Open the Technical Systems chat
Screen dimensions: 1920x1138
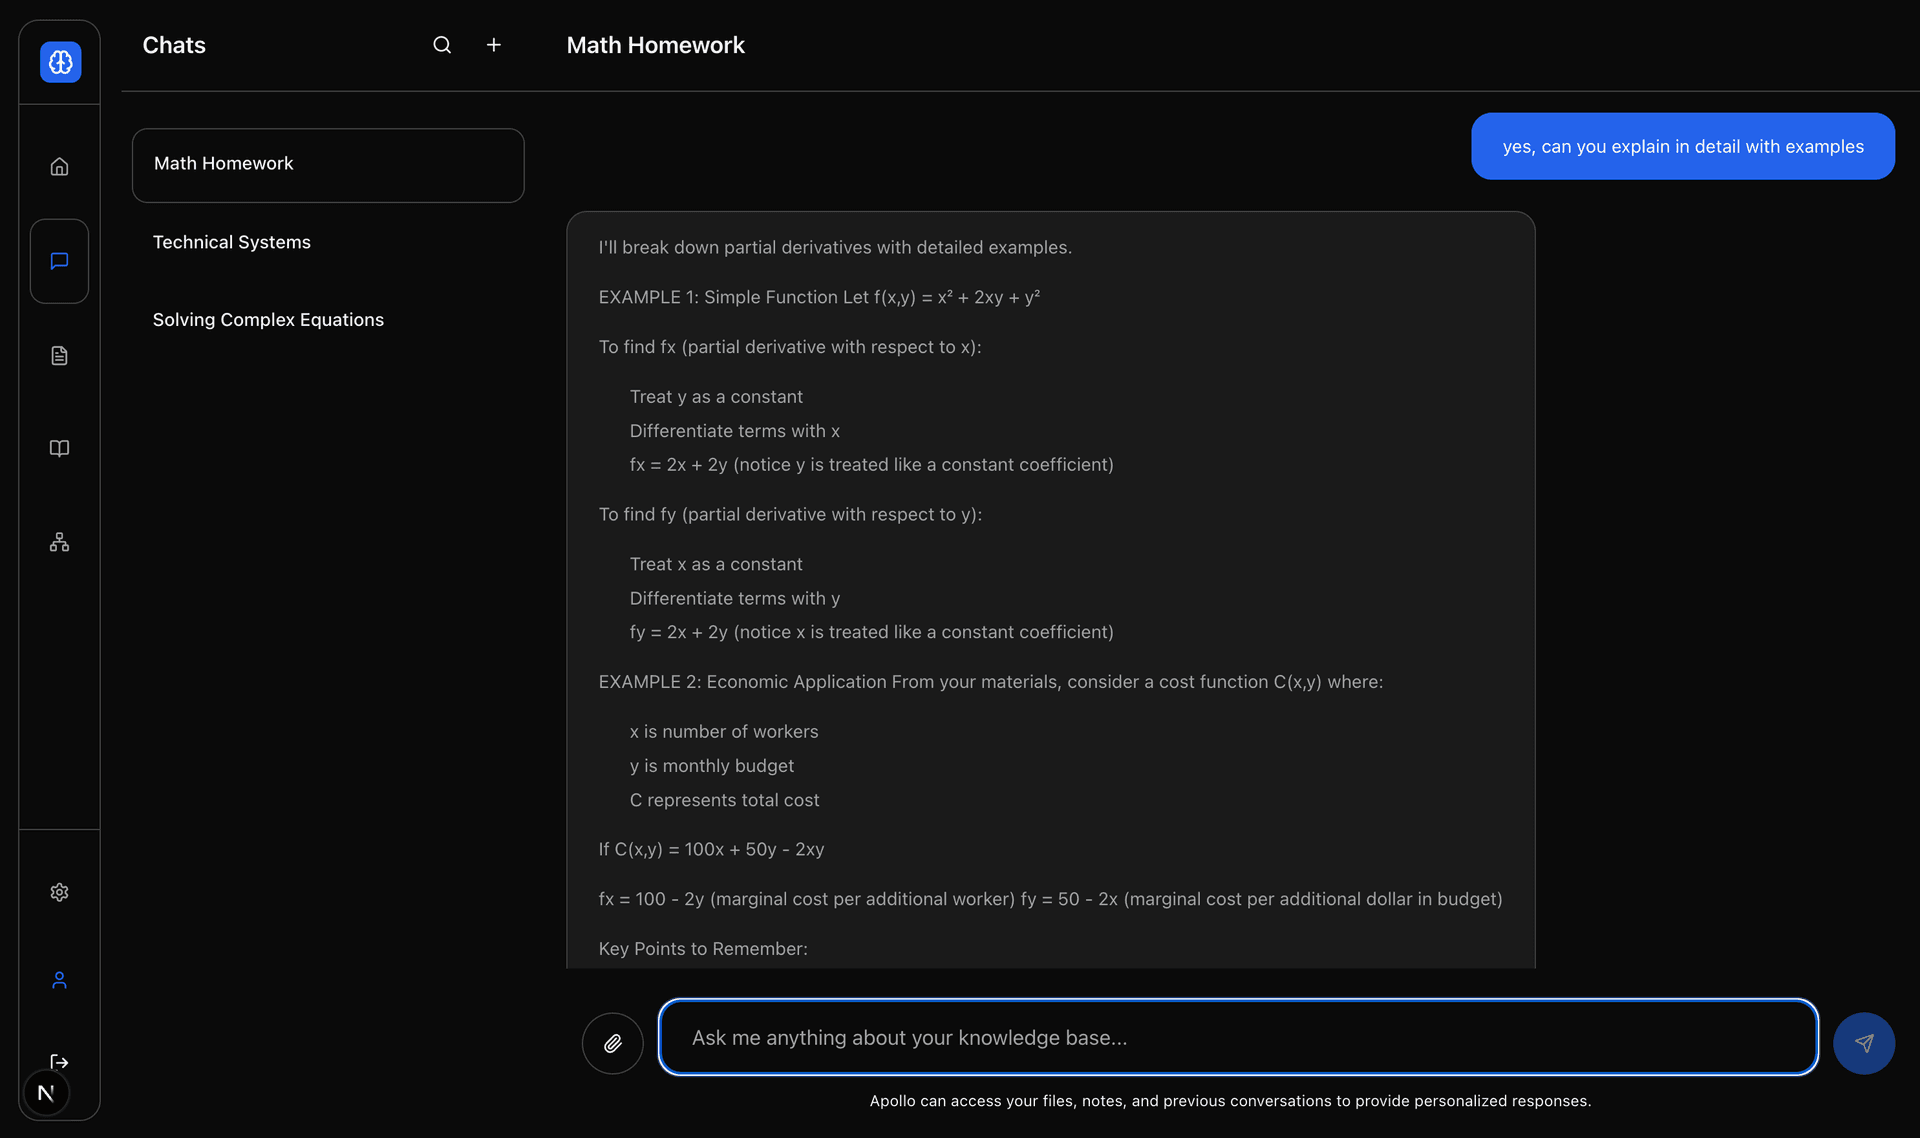coord(232,242)
